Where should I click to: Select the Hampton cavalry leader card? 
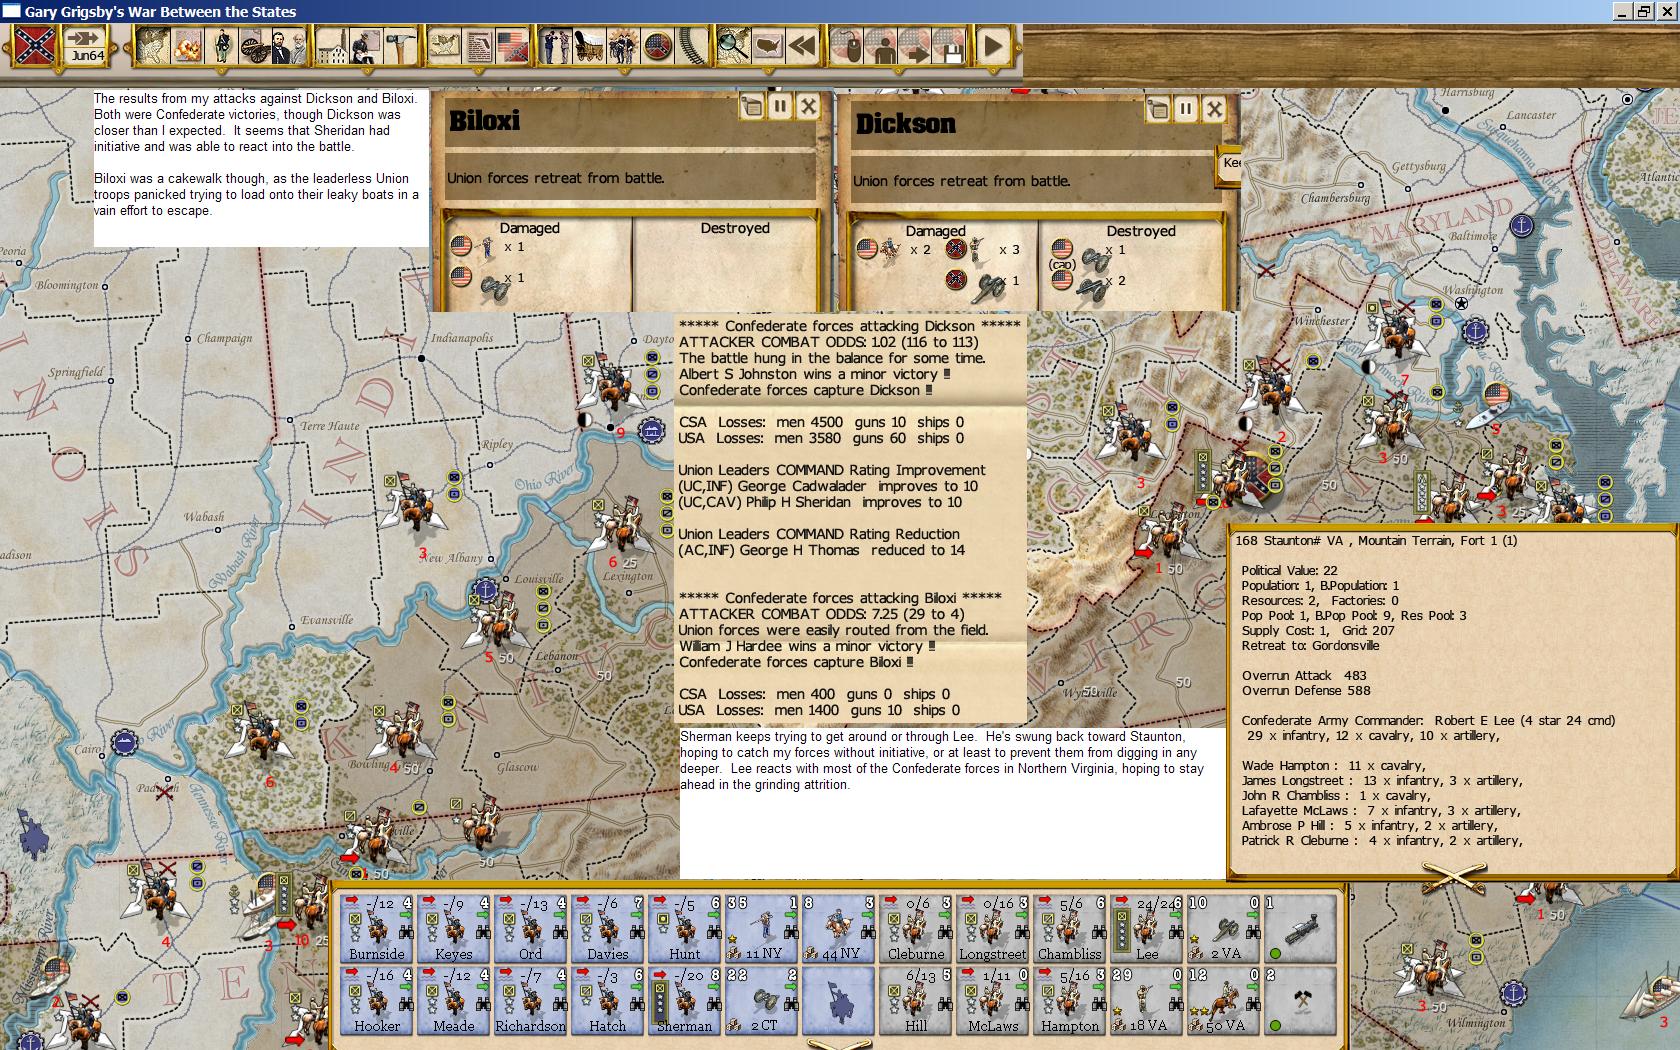(1070, 1000)
